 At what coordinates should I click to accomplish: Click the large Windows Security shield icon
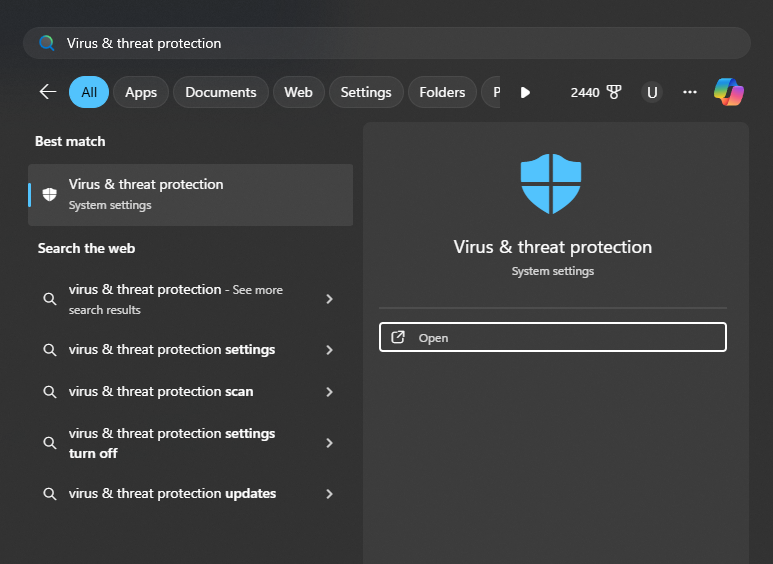click(550, 183)
